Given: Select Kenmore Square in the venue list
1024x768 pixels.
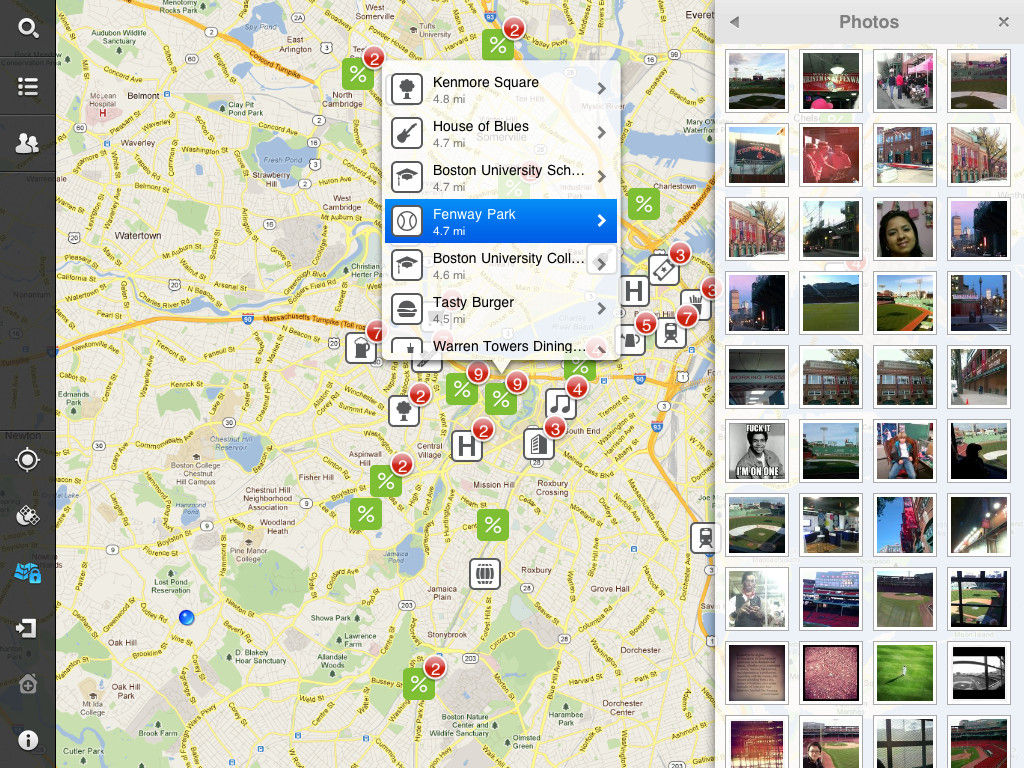Looking at the screenshot, I should pos(501,89).
